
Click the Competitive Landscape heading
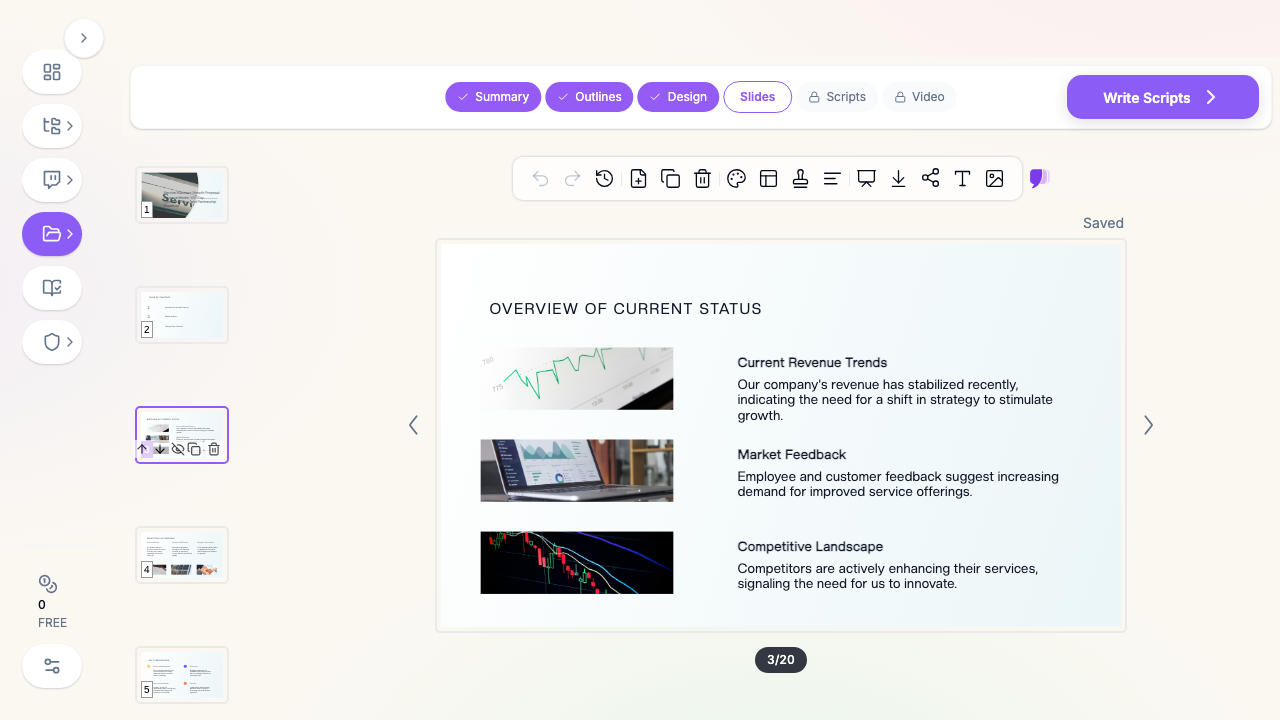(x=810, y=547)
